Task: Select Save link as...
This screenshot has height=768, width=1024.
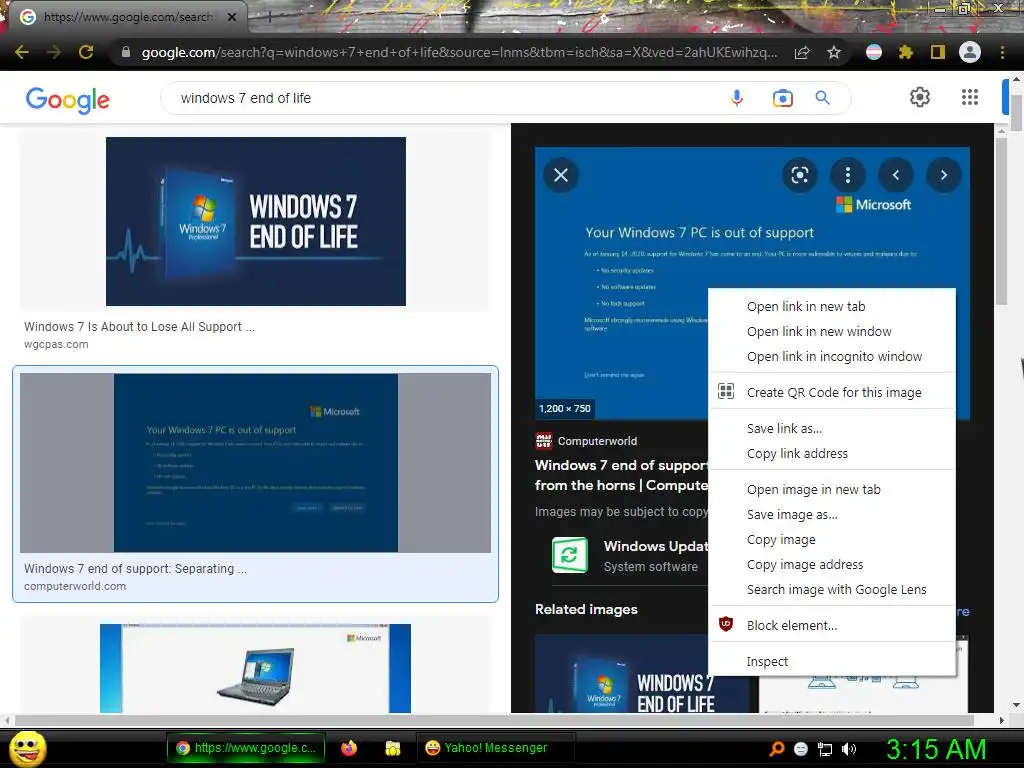Action: tap(831, 428)
